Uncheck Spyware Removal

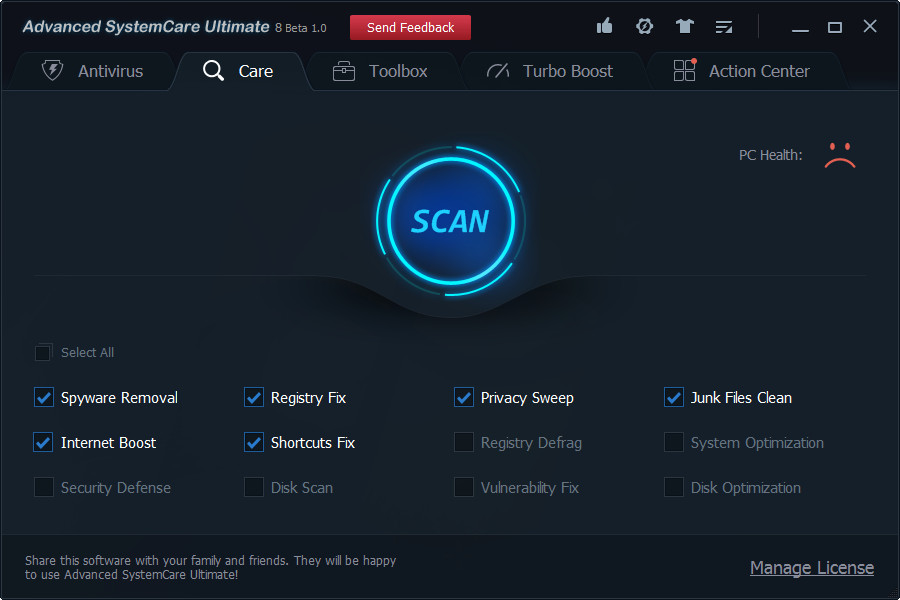point(44,397)
